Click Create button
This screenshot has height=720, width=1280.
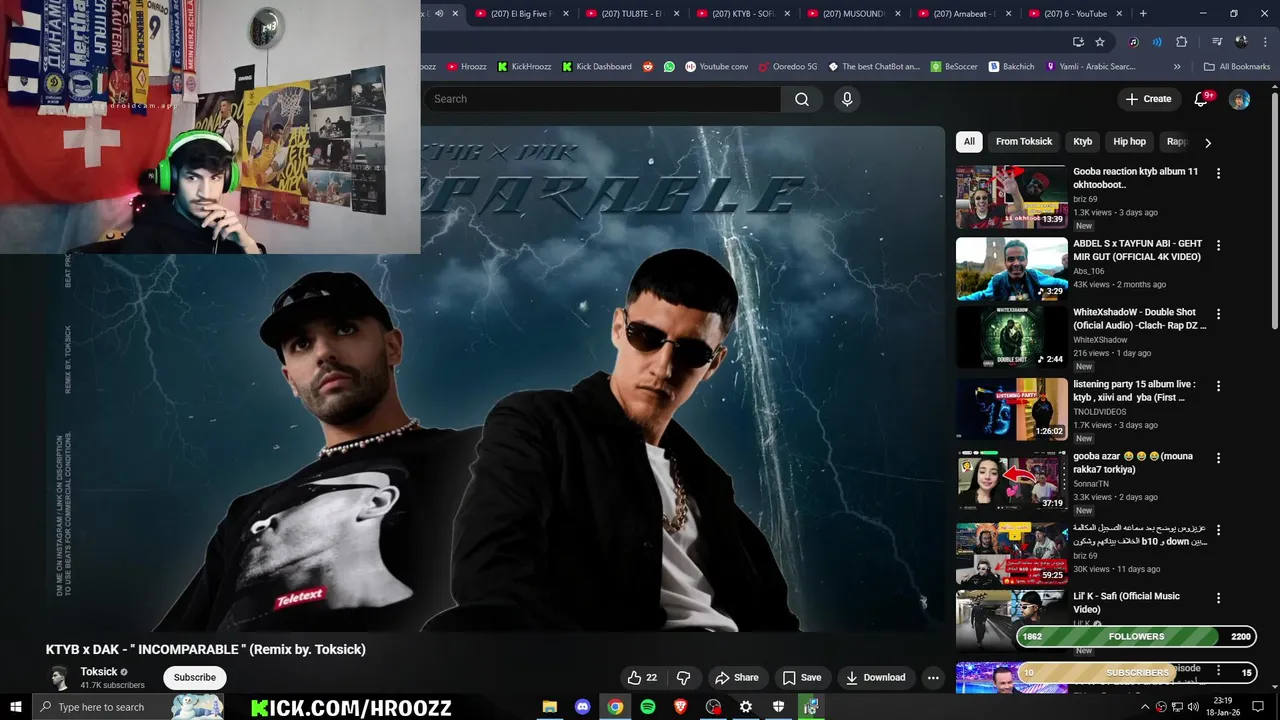[x=1148, y=99]
